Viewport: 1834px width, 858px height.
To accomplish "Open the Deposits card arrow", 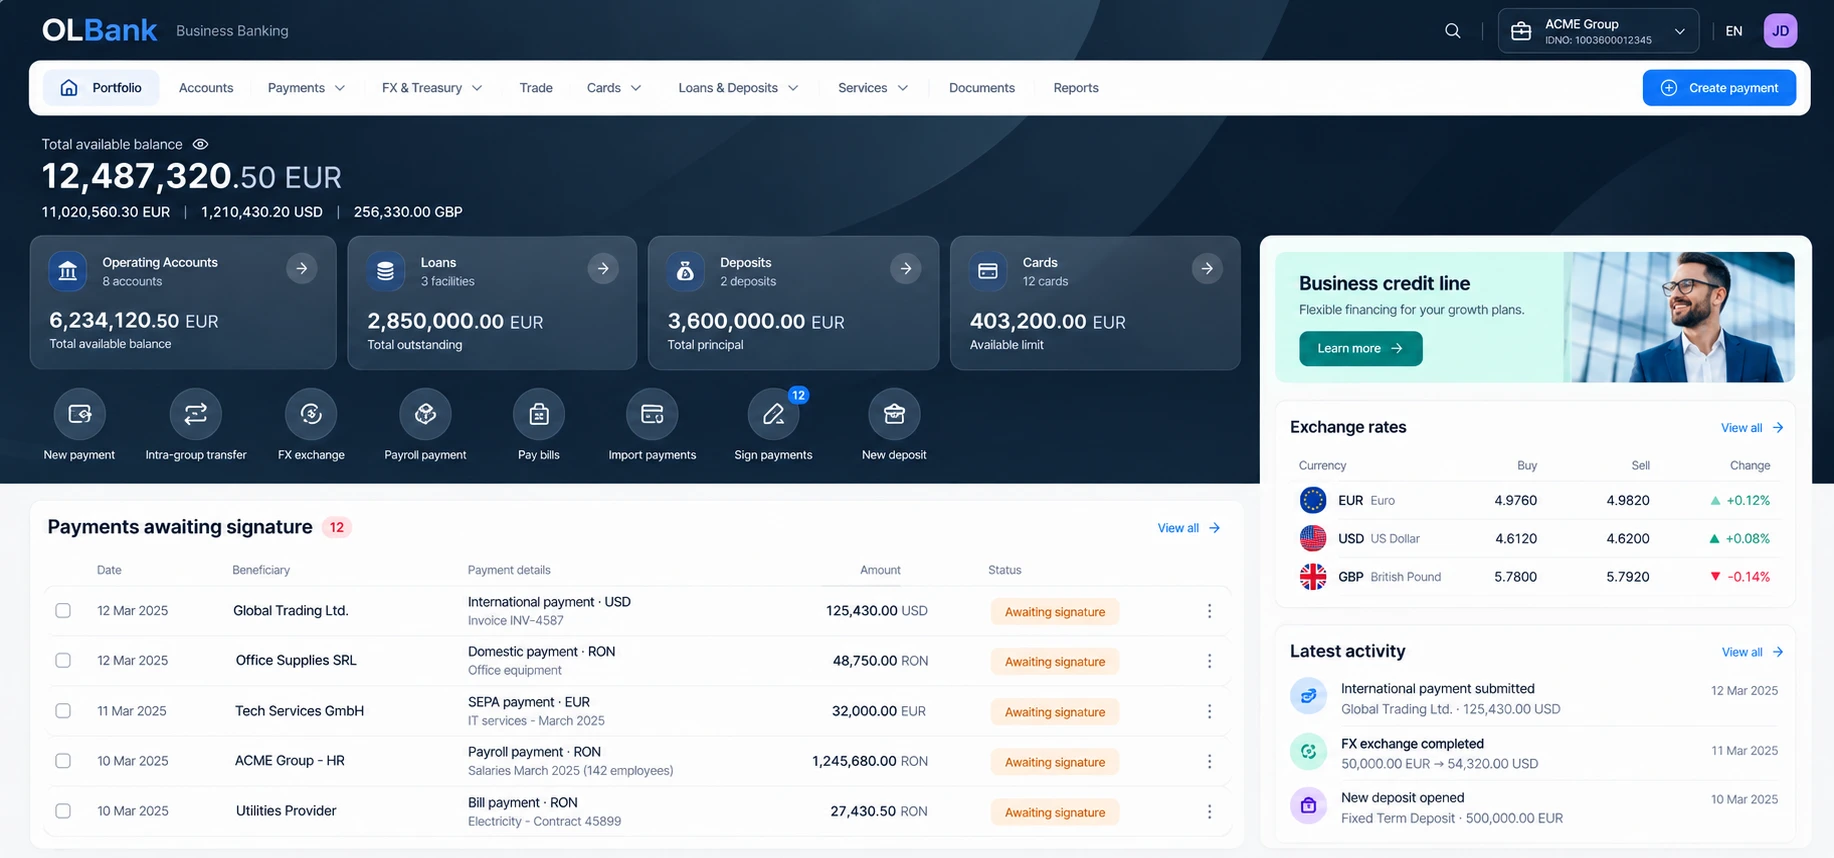I will point(906,268).
